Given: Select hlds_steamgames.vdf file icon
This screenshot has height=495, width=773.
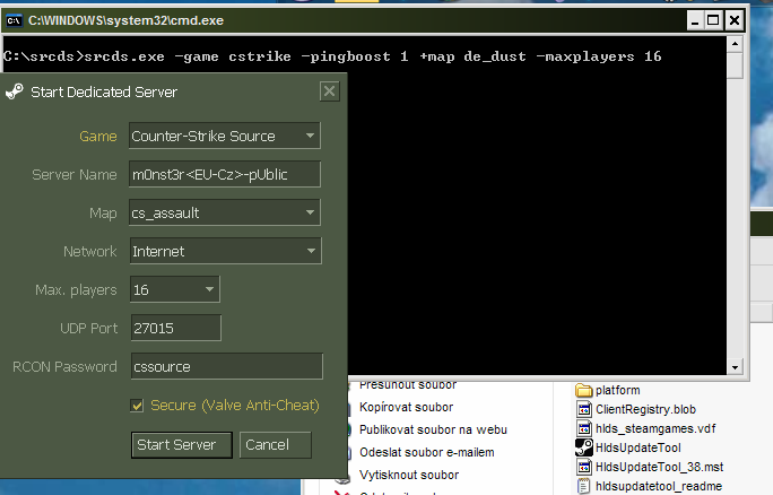Looking at the screenshot, I should coord(584,428).
